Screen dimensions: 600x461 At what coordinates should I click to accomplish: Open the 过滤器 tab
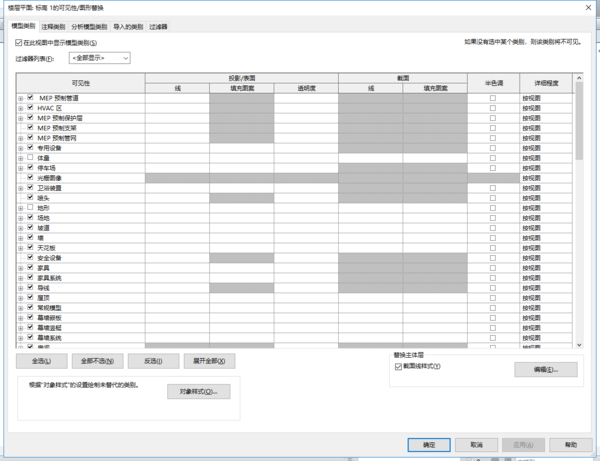(158, 27)
